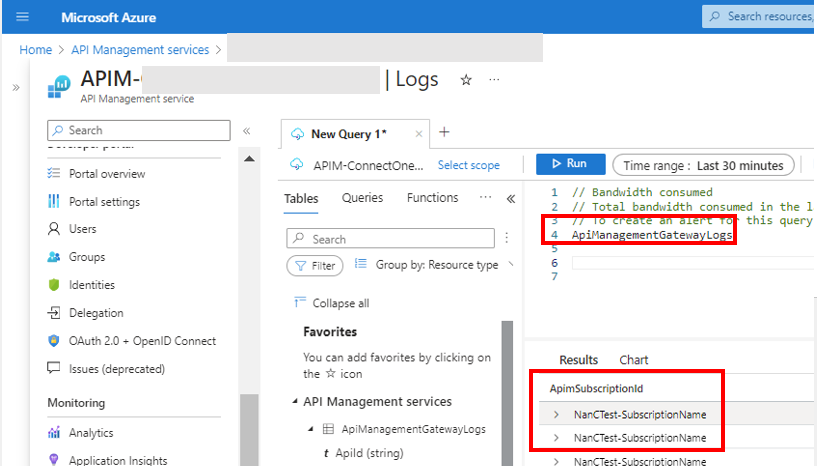Collapse the resource menu with double chevron
817x466 pixels.
246,131
